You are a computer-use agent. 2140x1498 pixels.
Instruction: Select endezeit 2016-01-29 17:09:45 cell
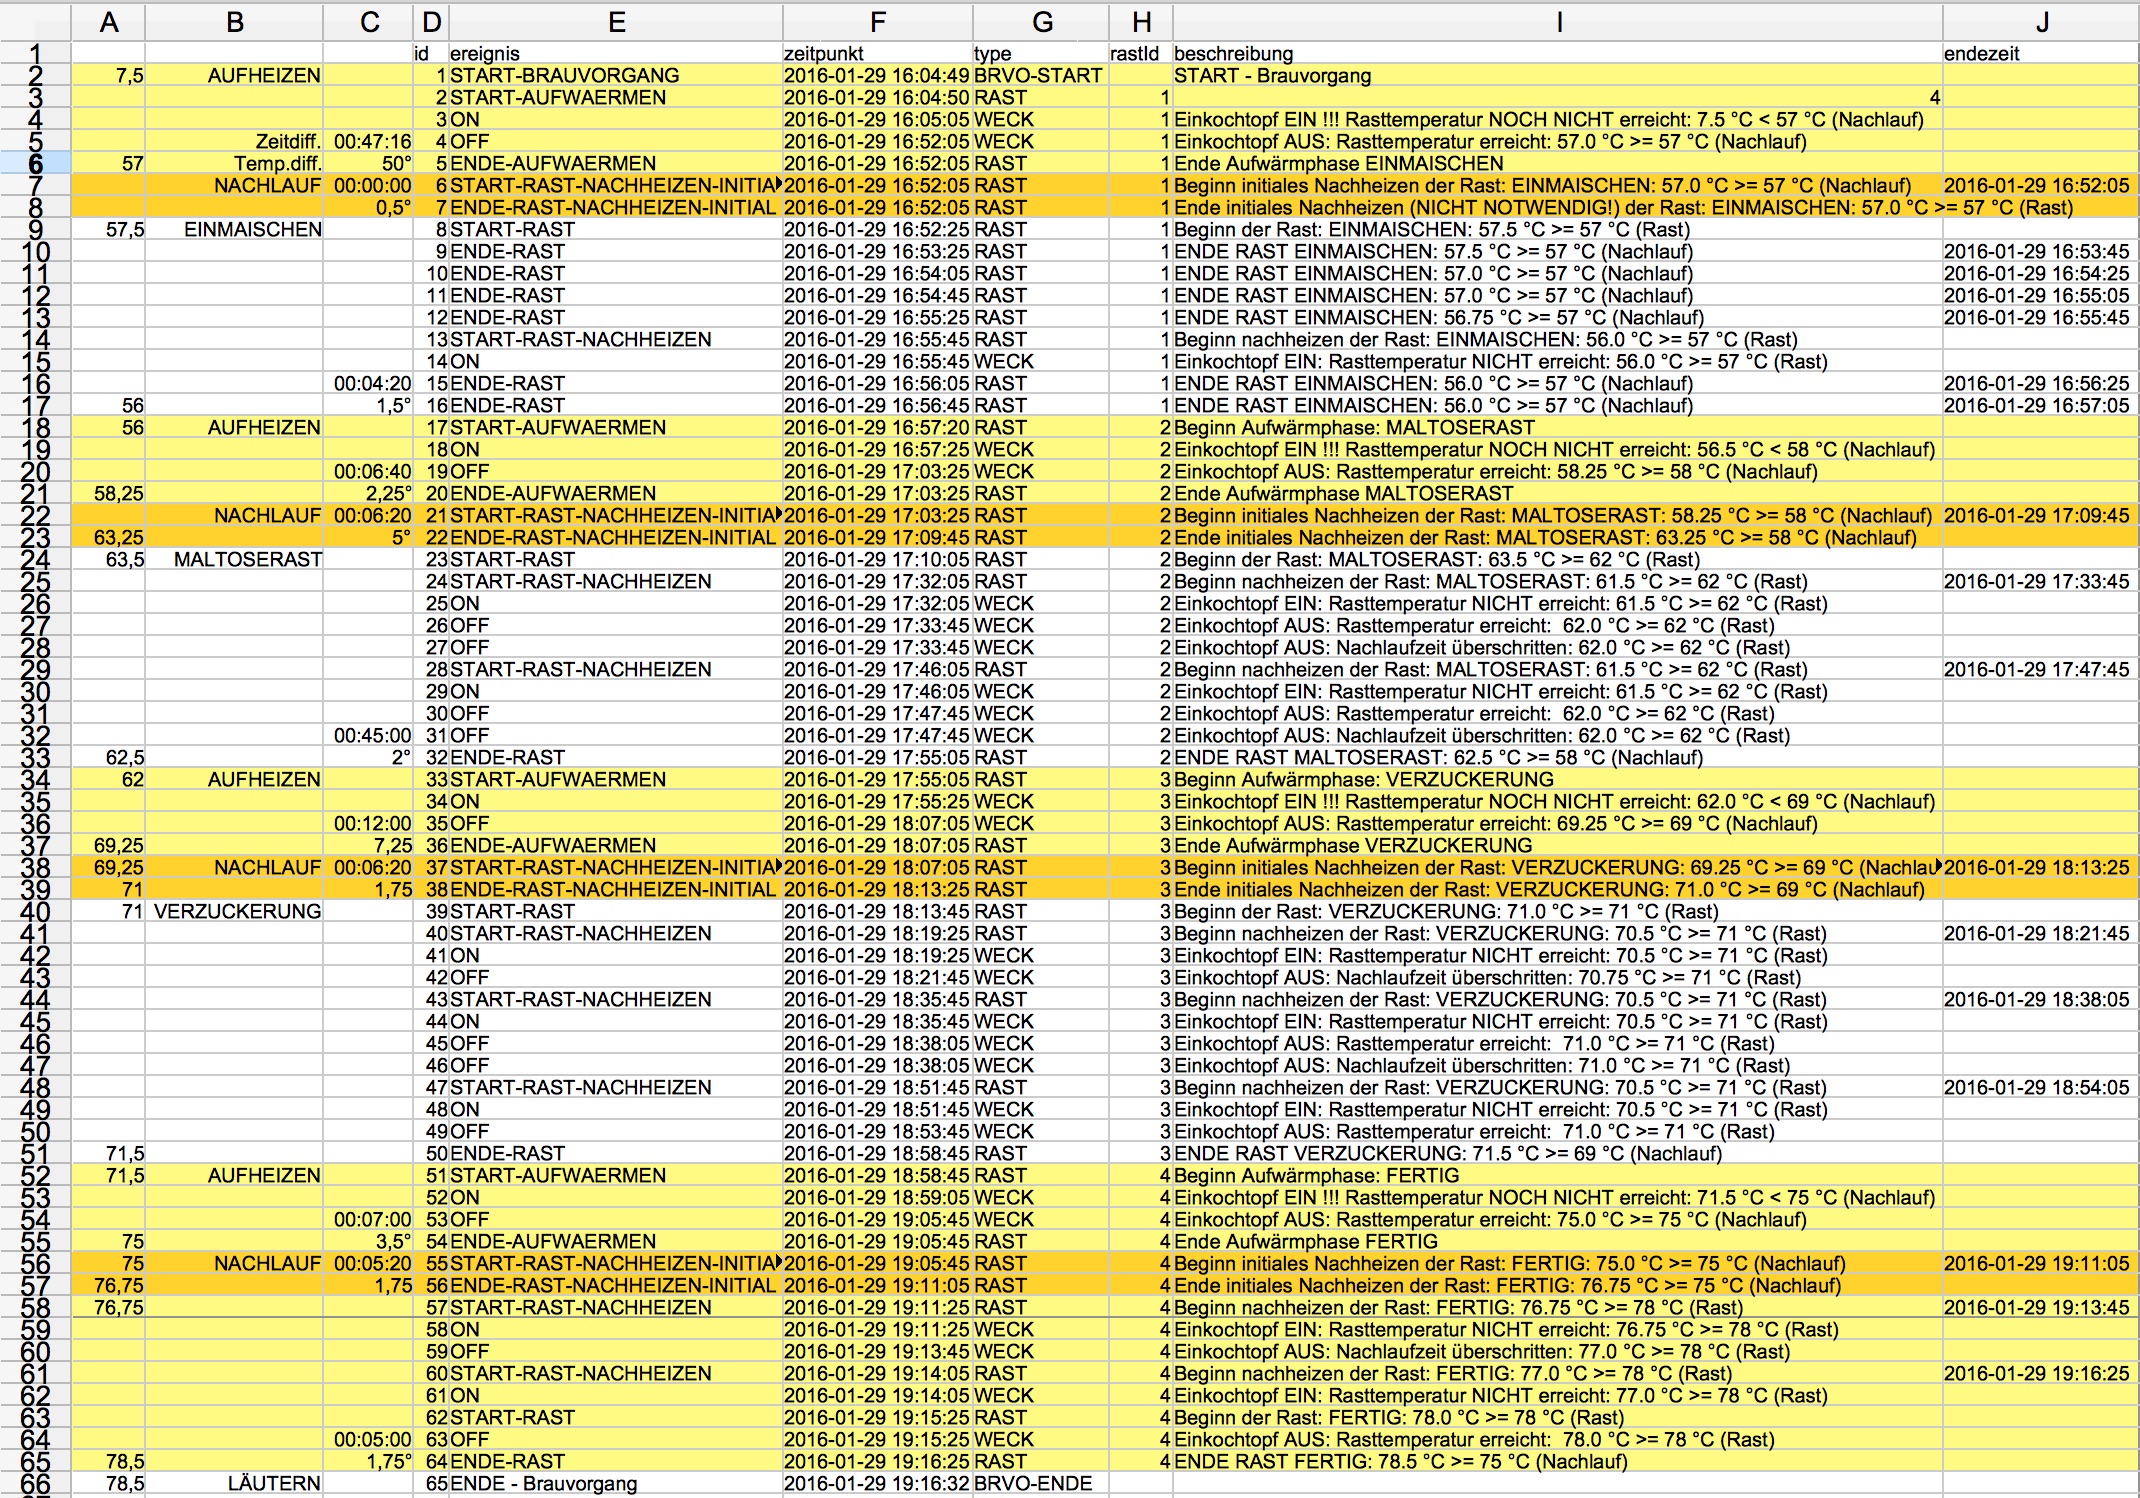(2041, 515)
